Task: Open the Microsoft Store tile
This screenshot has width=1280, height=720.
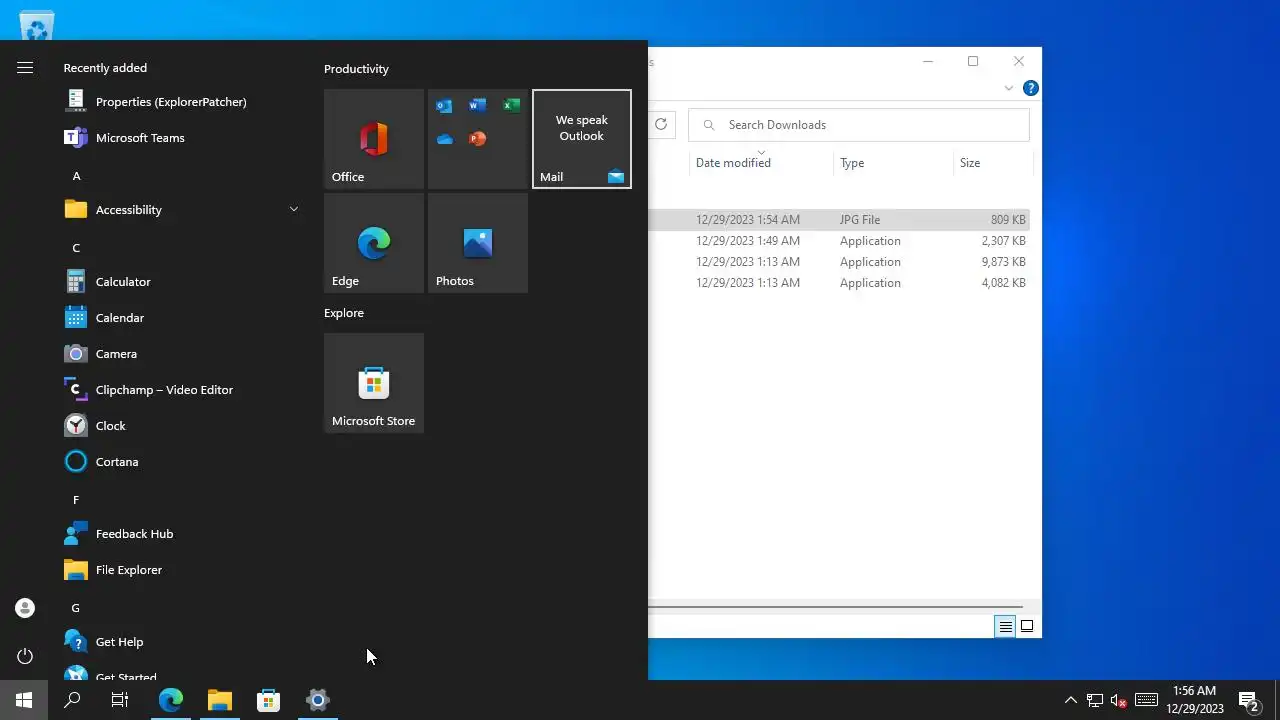Action: [374, 383]
